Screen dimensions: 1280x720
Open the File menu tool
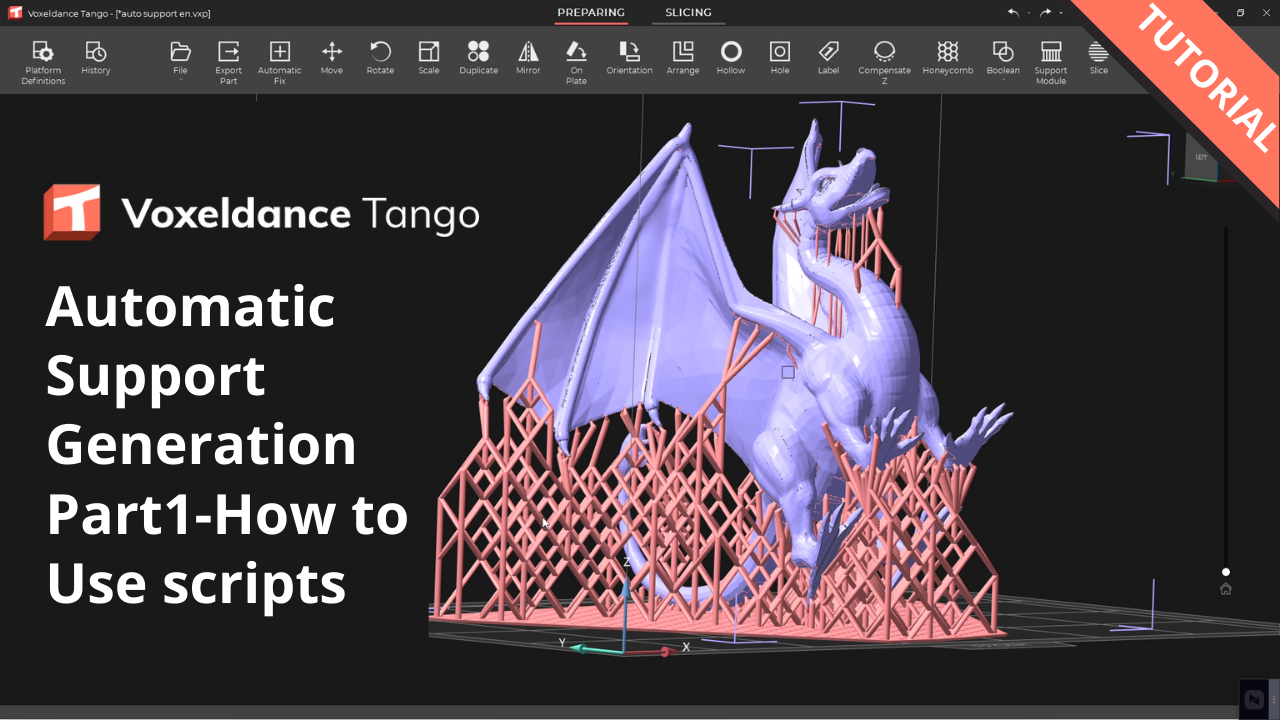click(x=180, y=58)
